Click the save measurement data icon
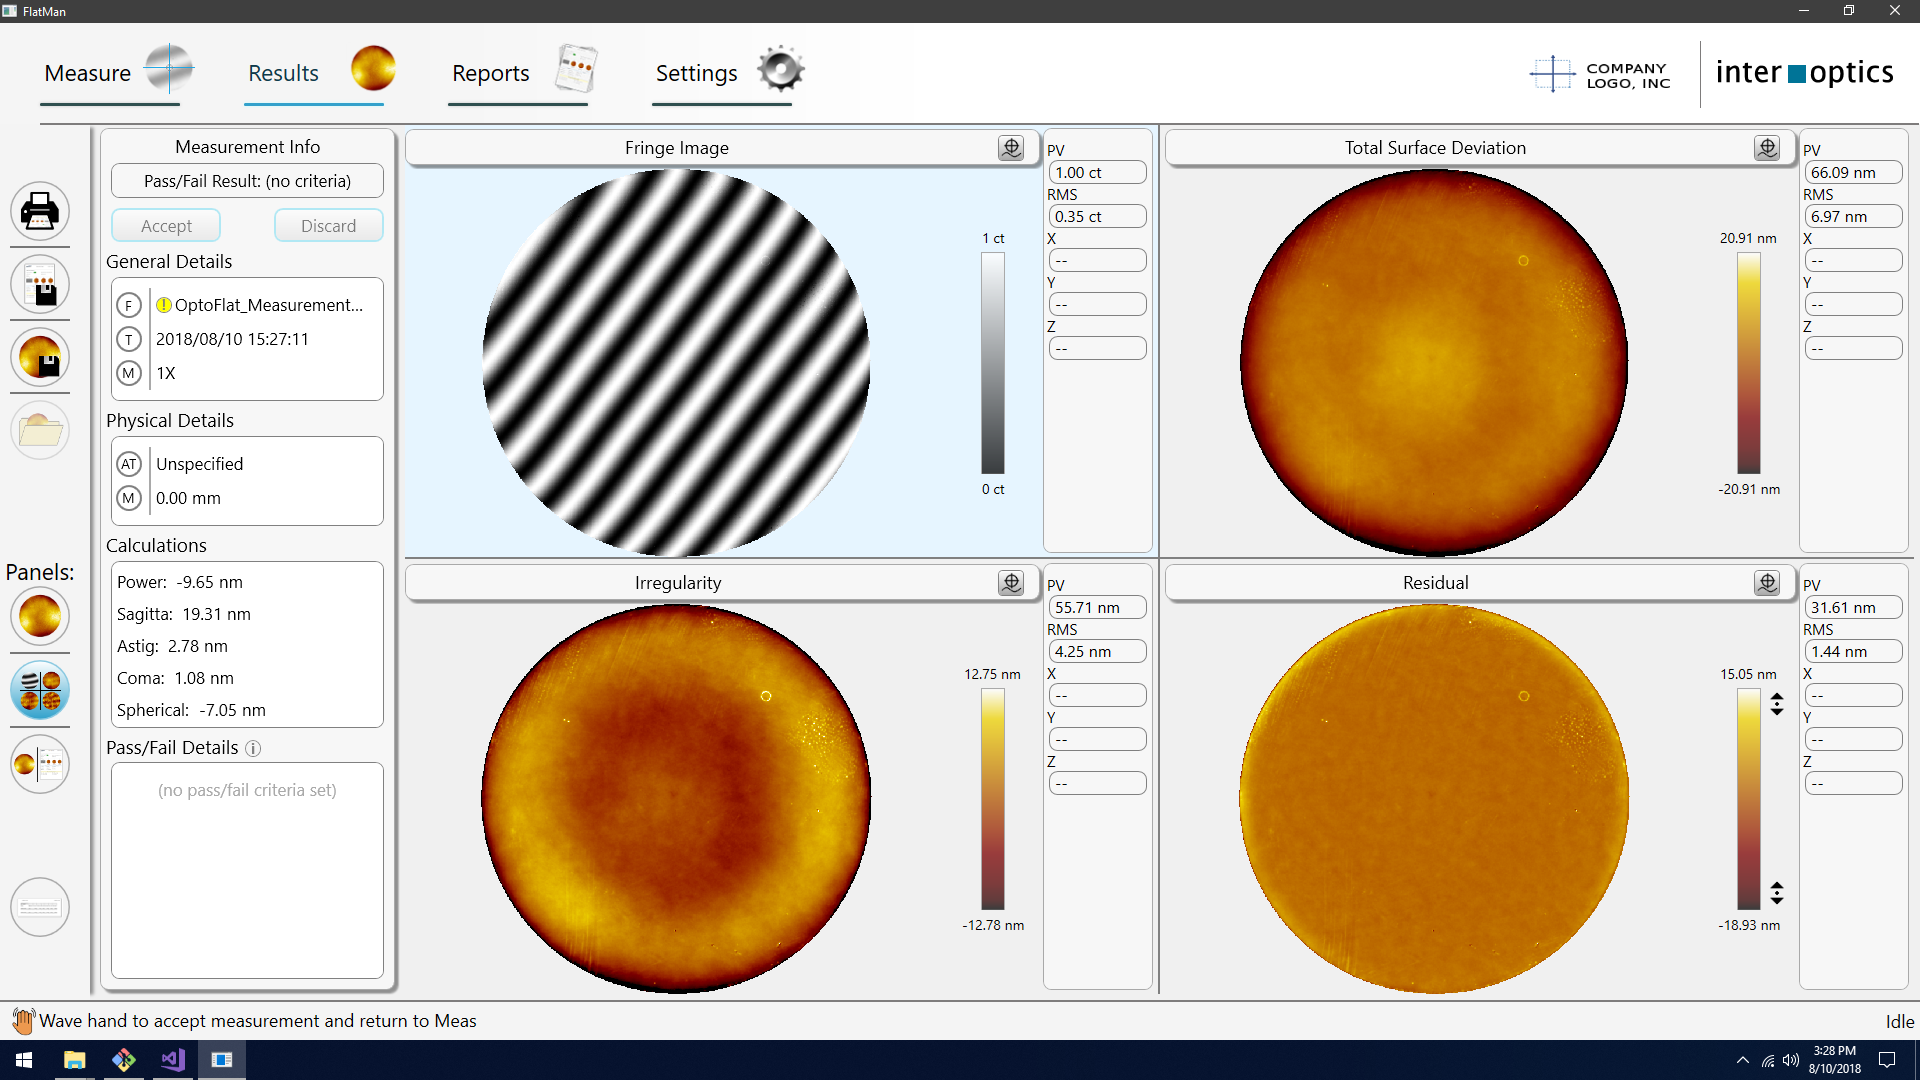Image resolution: width=1920 pixels, height=1080 pixels. pos(40,358)
